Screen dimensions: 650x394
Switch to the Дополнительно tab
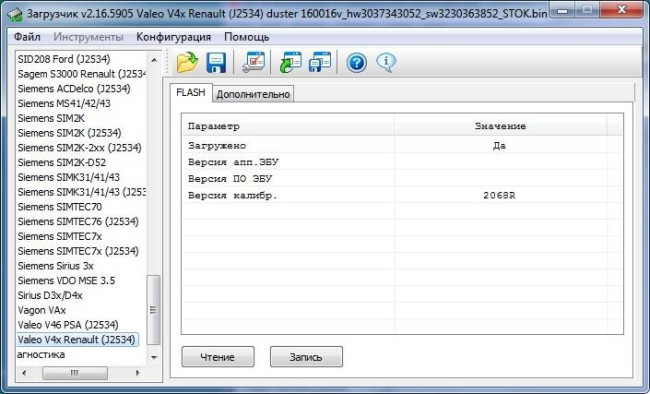click(253, 94)
